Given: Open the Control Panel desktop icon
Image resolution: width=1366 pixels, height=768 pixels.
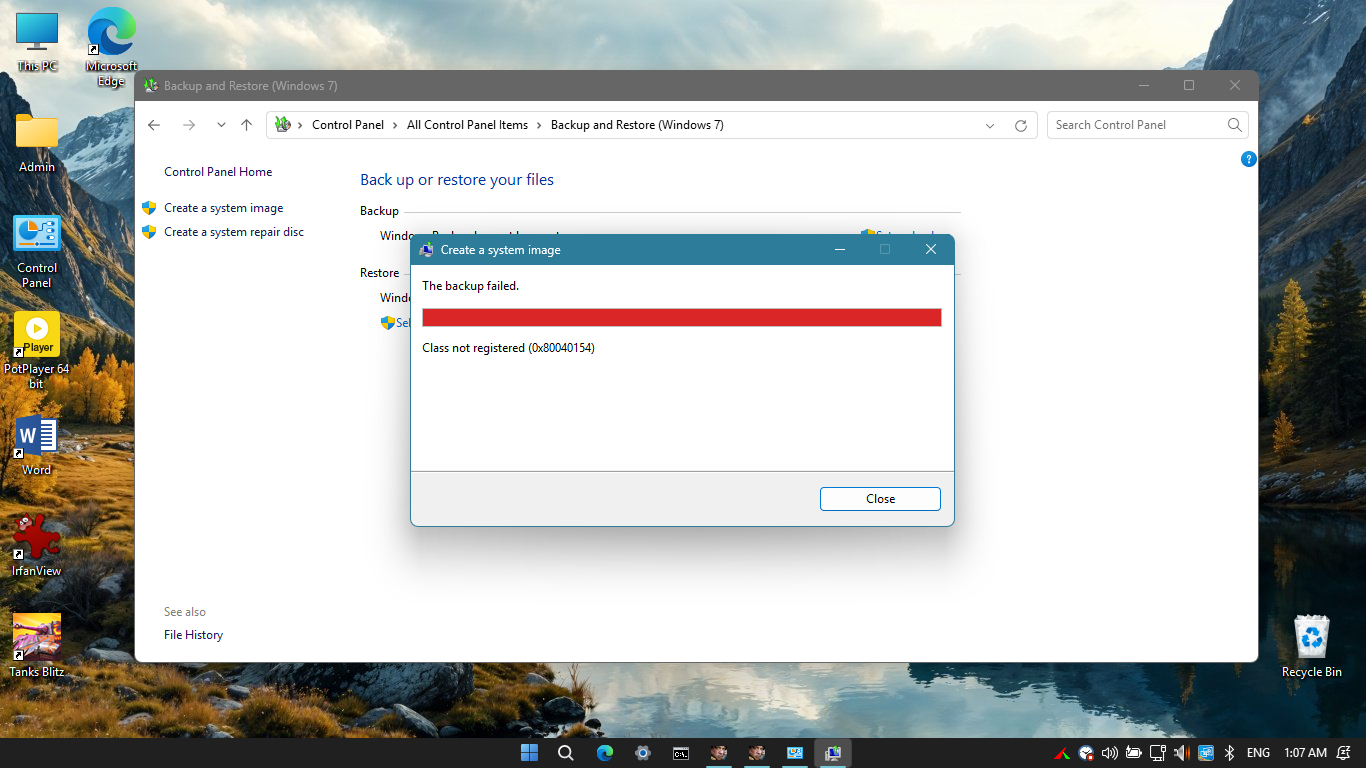Looking at the screenshot, I should (37, 251).
